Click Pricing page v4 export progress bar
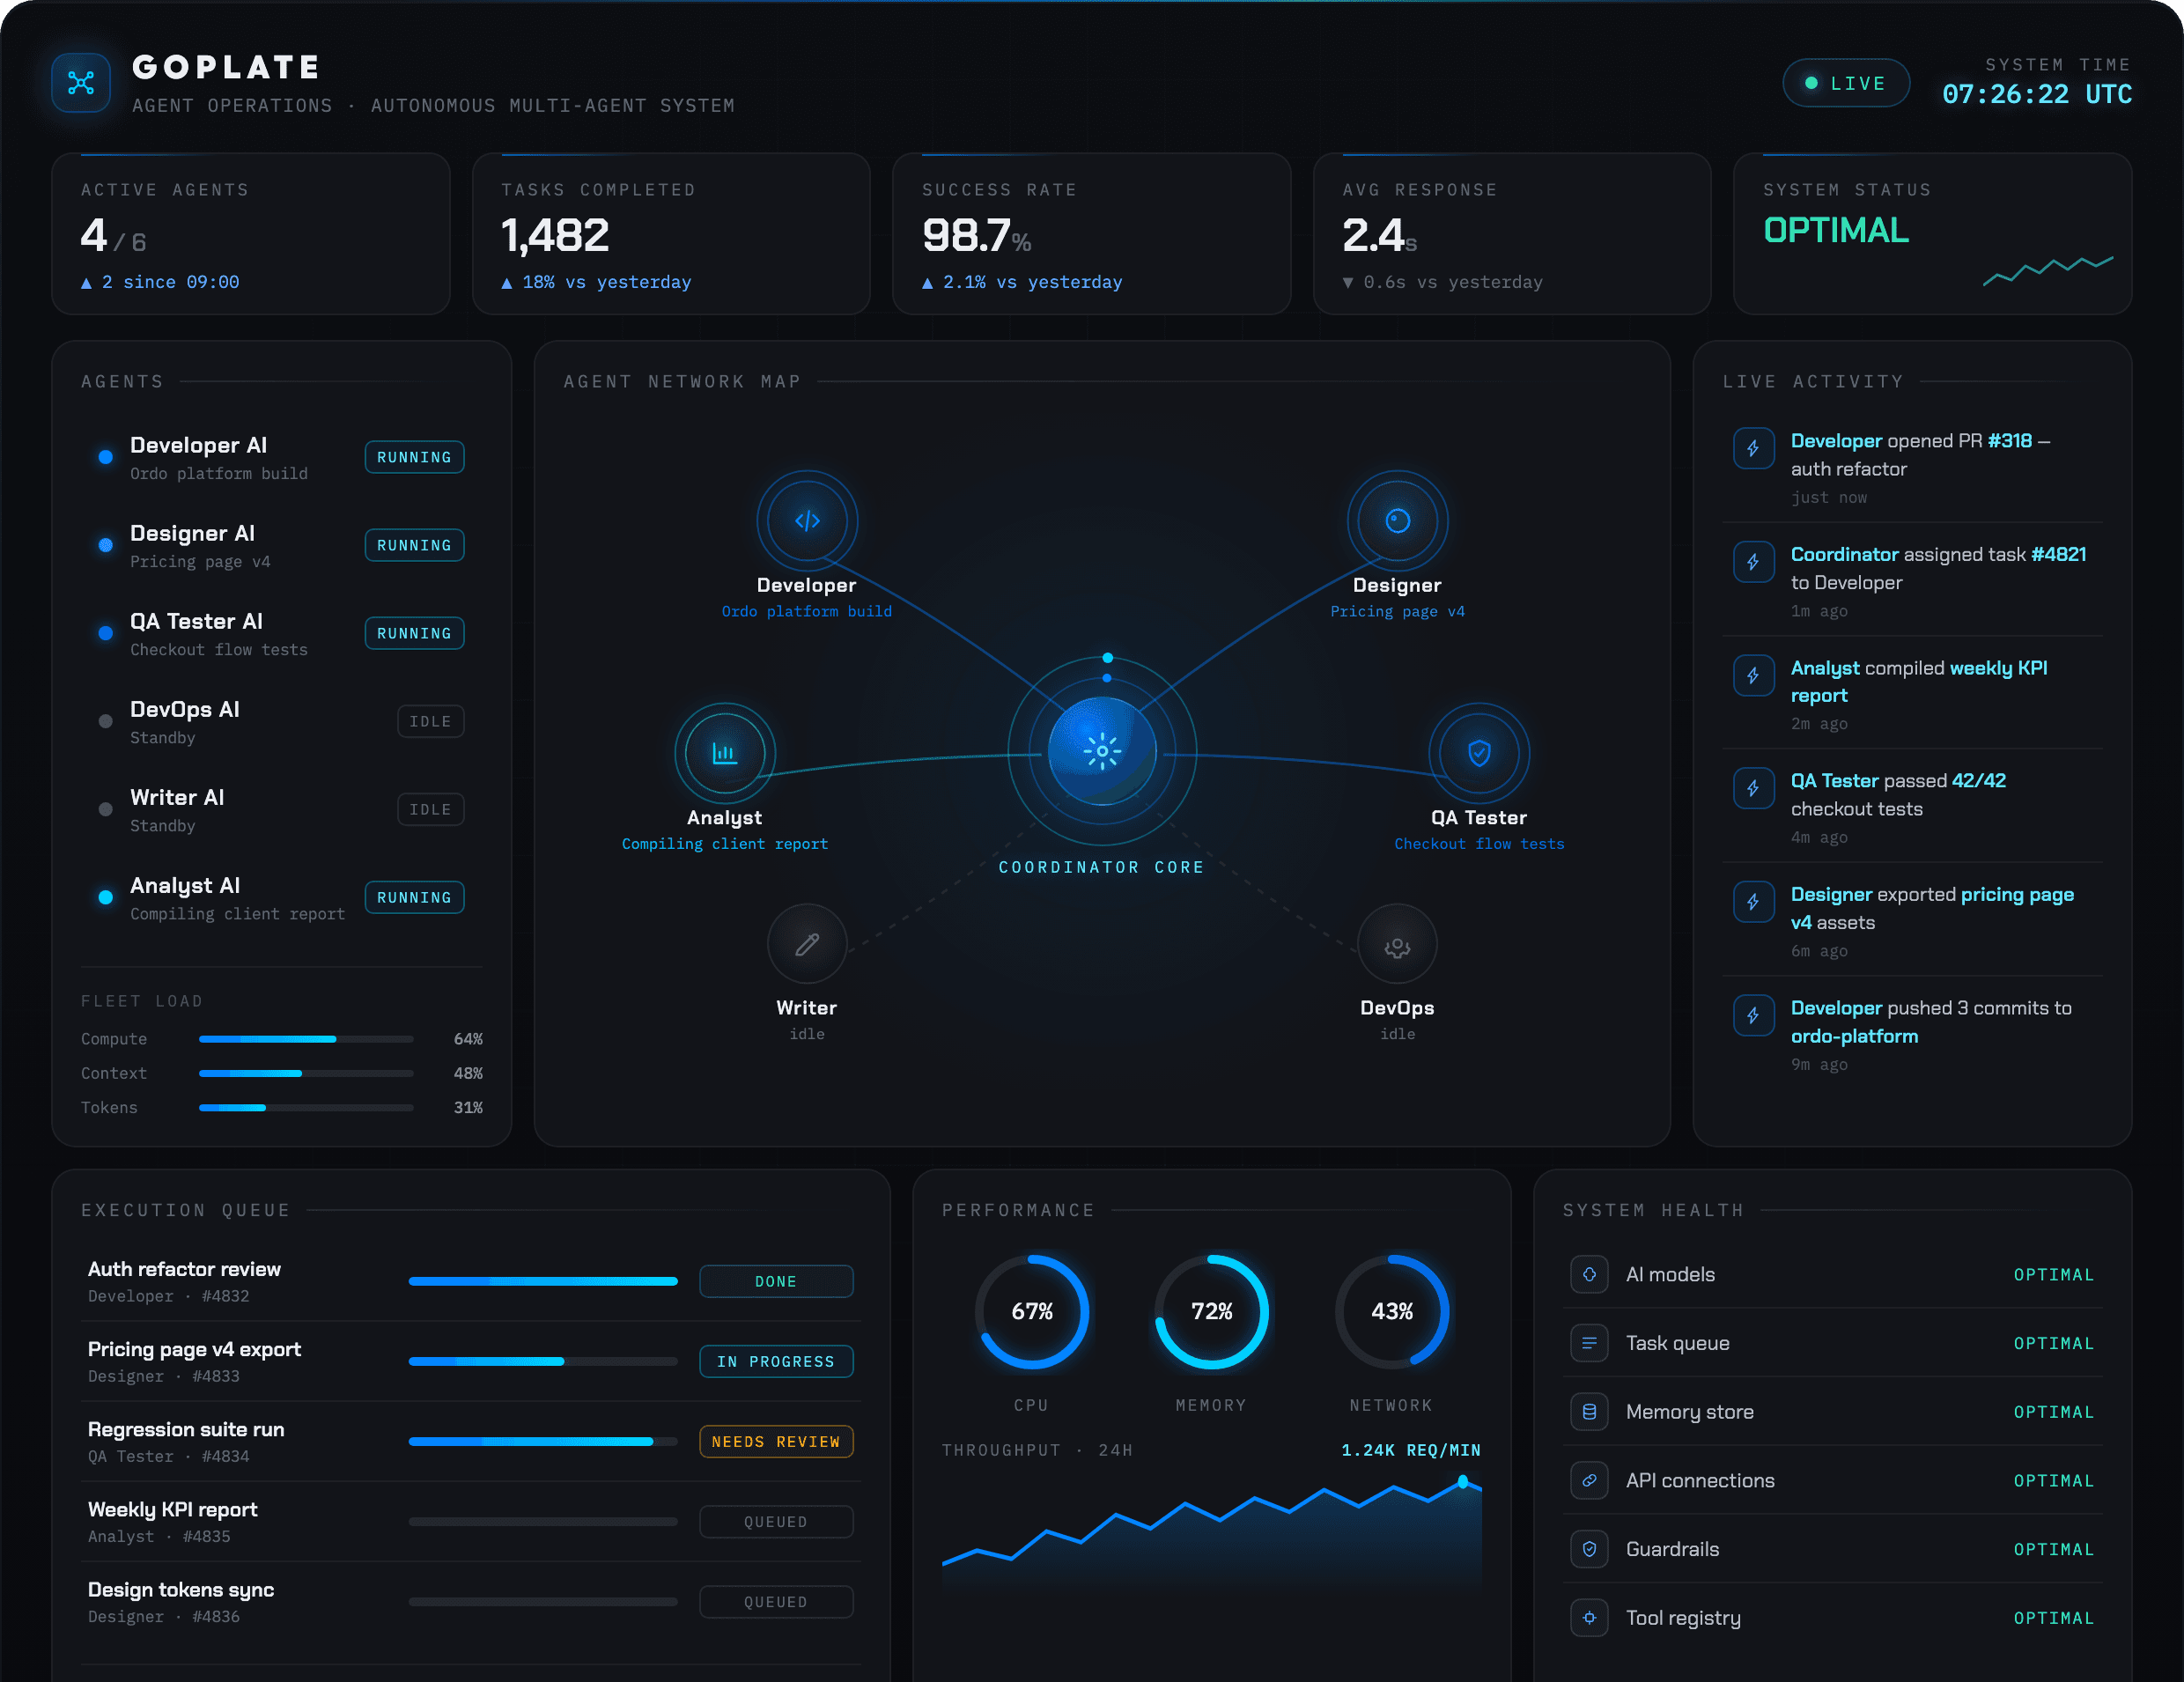 tap(543, 1361)
